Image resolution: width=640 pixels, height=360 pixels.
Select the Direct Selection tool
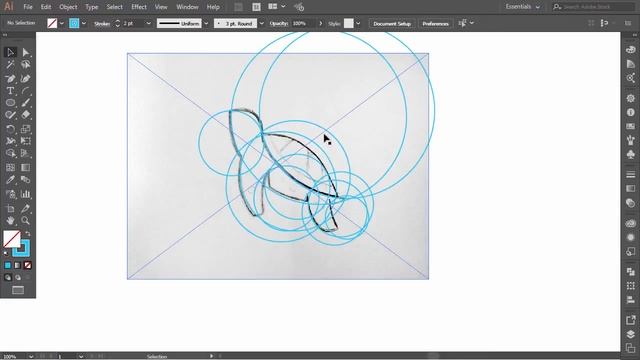pos(25,52)
